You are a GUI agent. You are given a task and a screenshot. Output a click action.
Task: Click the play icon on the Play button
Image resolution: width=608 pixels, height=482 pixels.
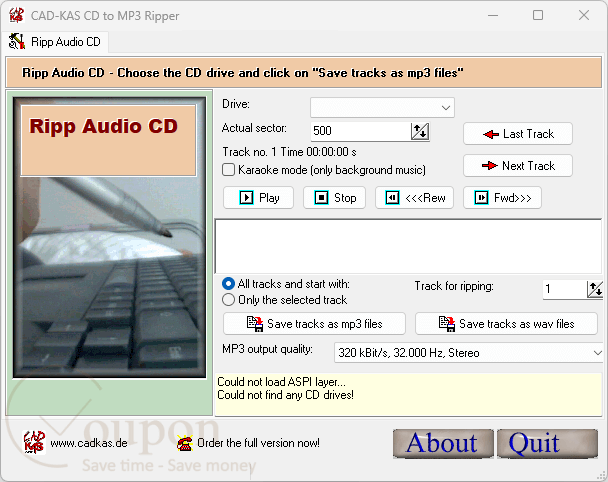(x=246, y=198)
